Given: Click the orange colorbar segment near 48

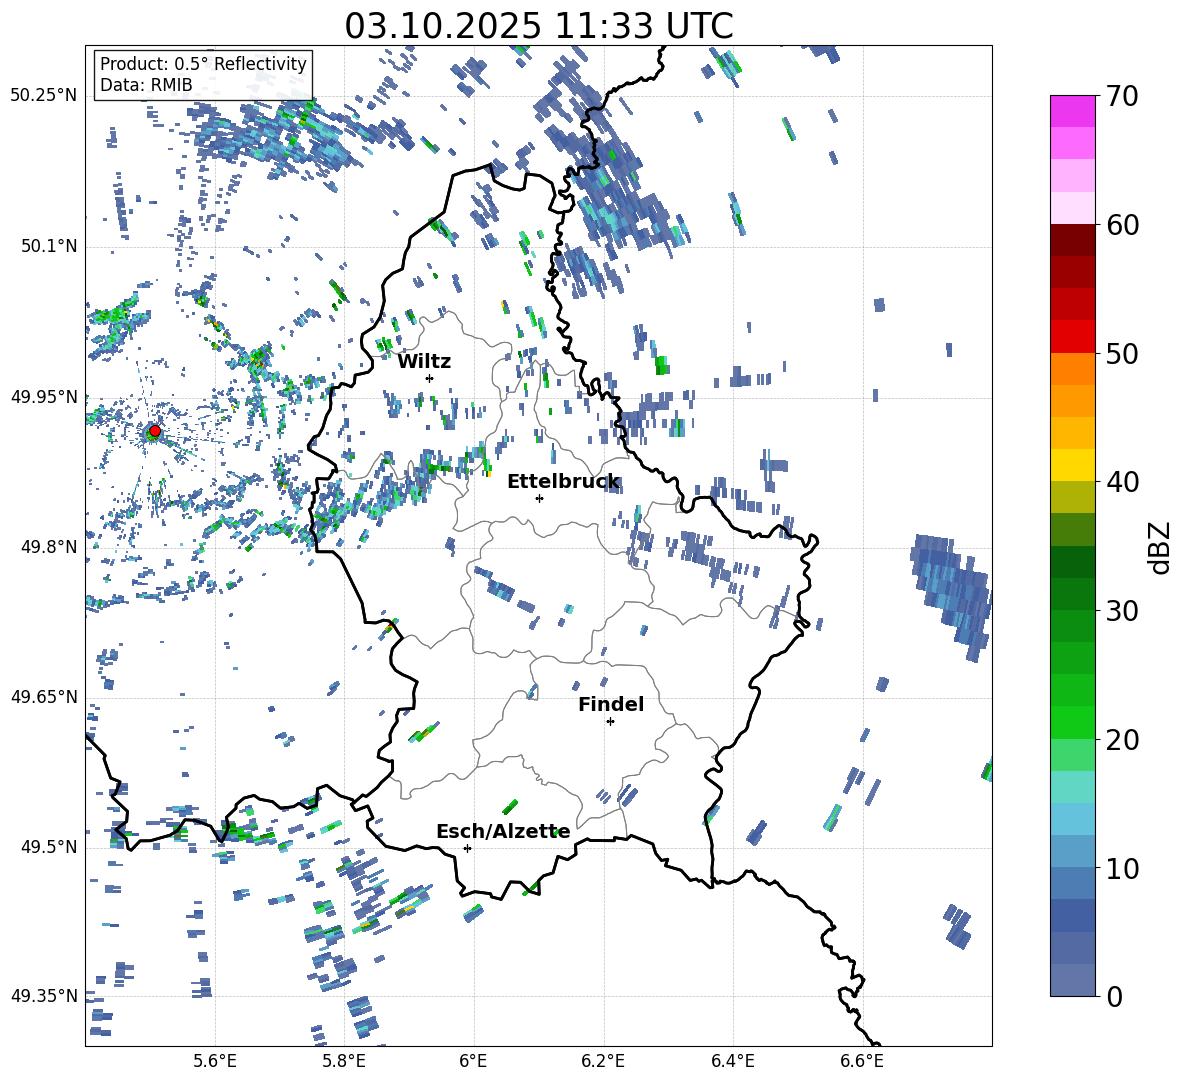Looking at the screenshot, I should tap(1072, 369).
